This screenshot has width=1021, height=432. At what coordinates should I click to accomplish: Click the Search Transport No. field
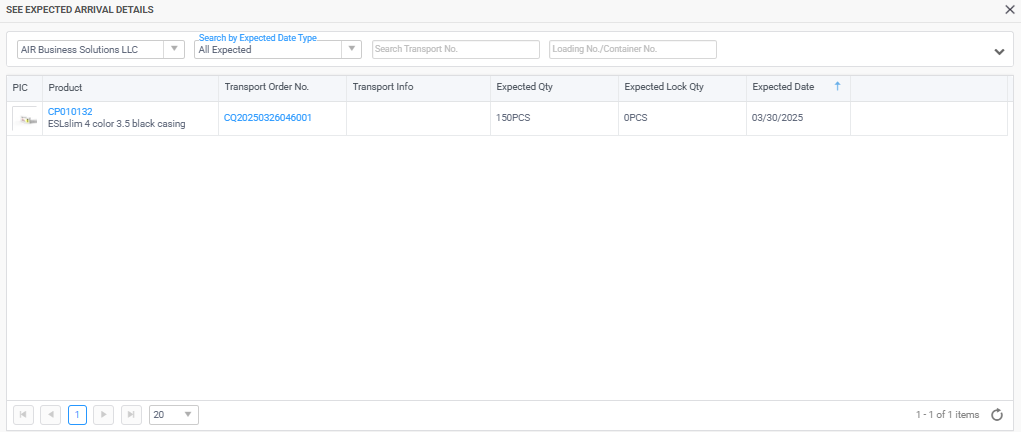click(455, 49)
